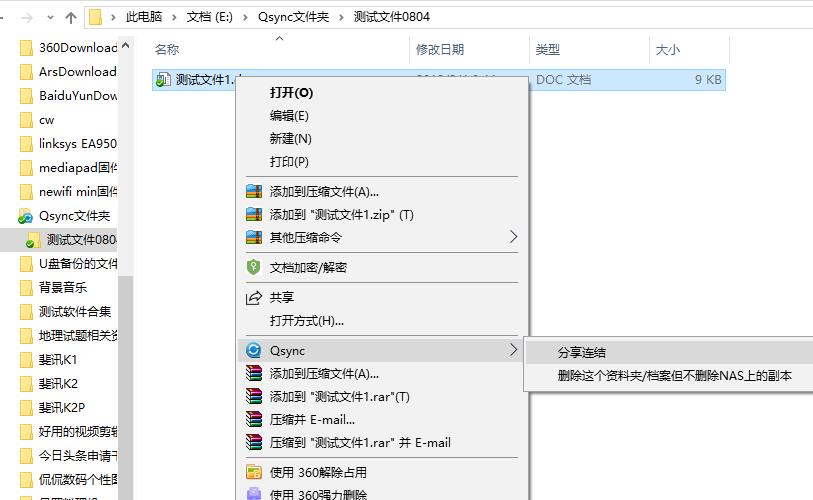Click the folder icon in the address bar
The height and width of the screenshot is (500, 813).
[x=95, y=17]
